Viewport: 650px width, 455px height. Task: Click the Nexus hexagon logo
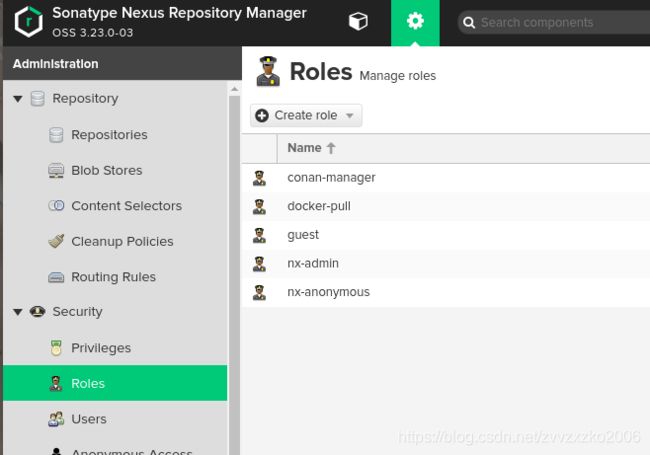tap(28, 22)
